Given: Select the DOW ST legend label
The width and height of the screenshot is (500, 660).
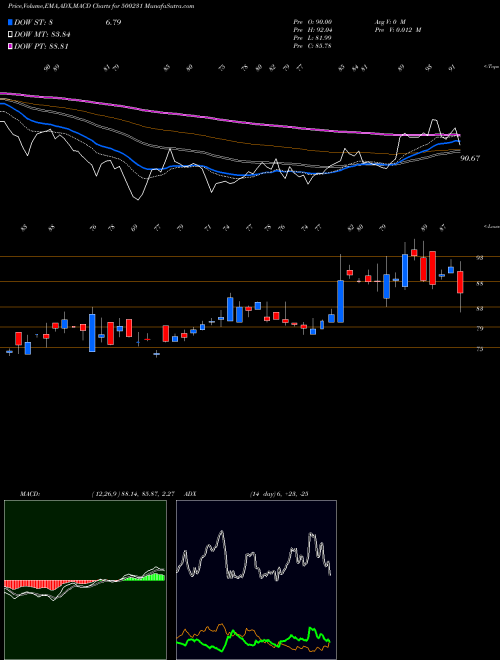Looking at the screenshot, I should [x=33, y=23].
